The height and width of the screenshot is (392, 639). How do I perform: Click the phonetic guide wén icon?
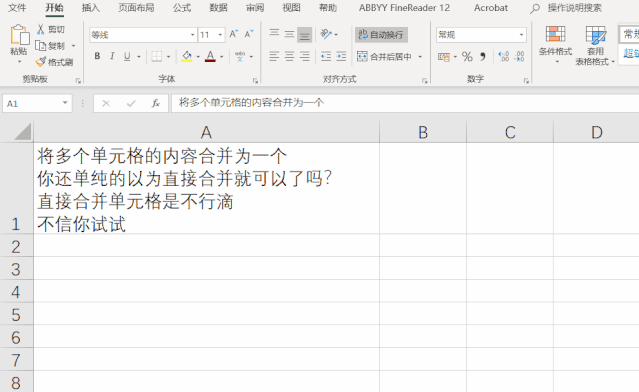pyautogui.click(x=240, y=56)
